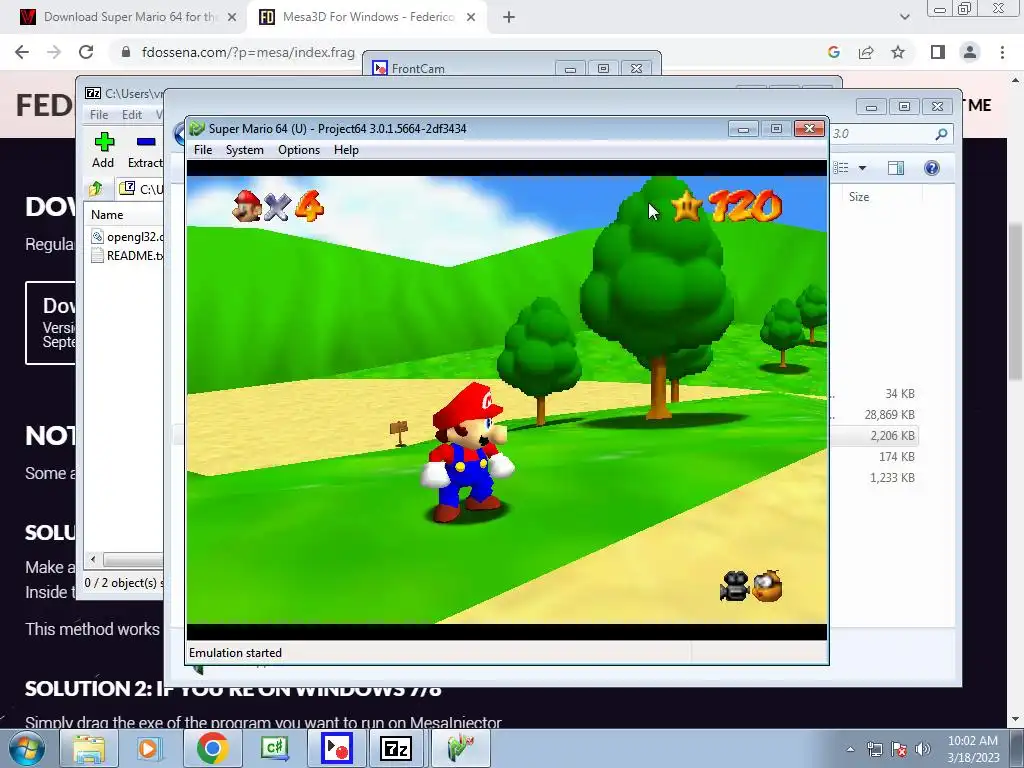The height and width of the screenshot is (768, 1024).
Task: Open the System menu in Project64
Action: point(244,150)
